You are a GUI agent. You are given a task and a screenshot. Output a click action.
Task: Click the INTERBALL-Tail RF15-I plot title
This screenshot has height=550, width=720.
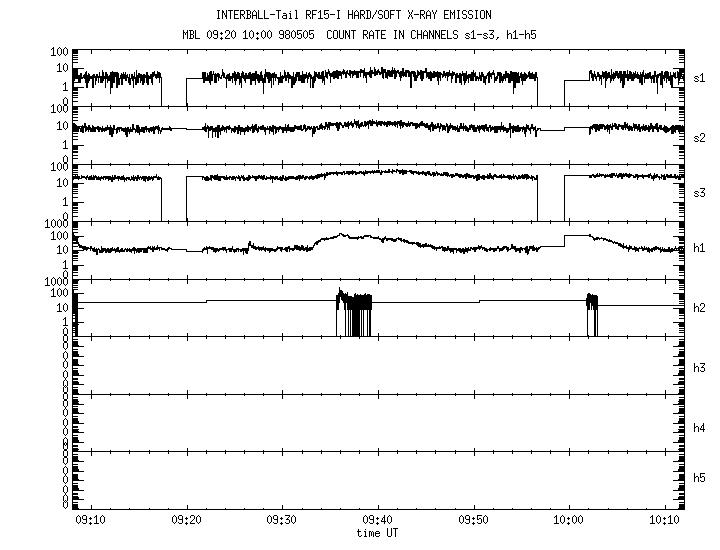[x=371, y=15]
